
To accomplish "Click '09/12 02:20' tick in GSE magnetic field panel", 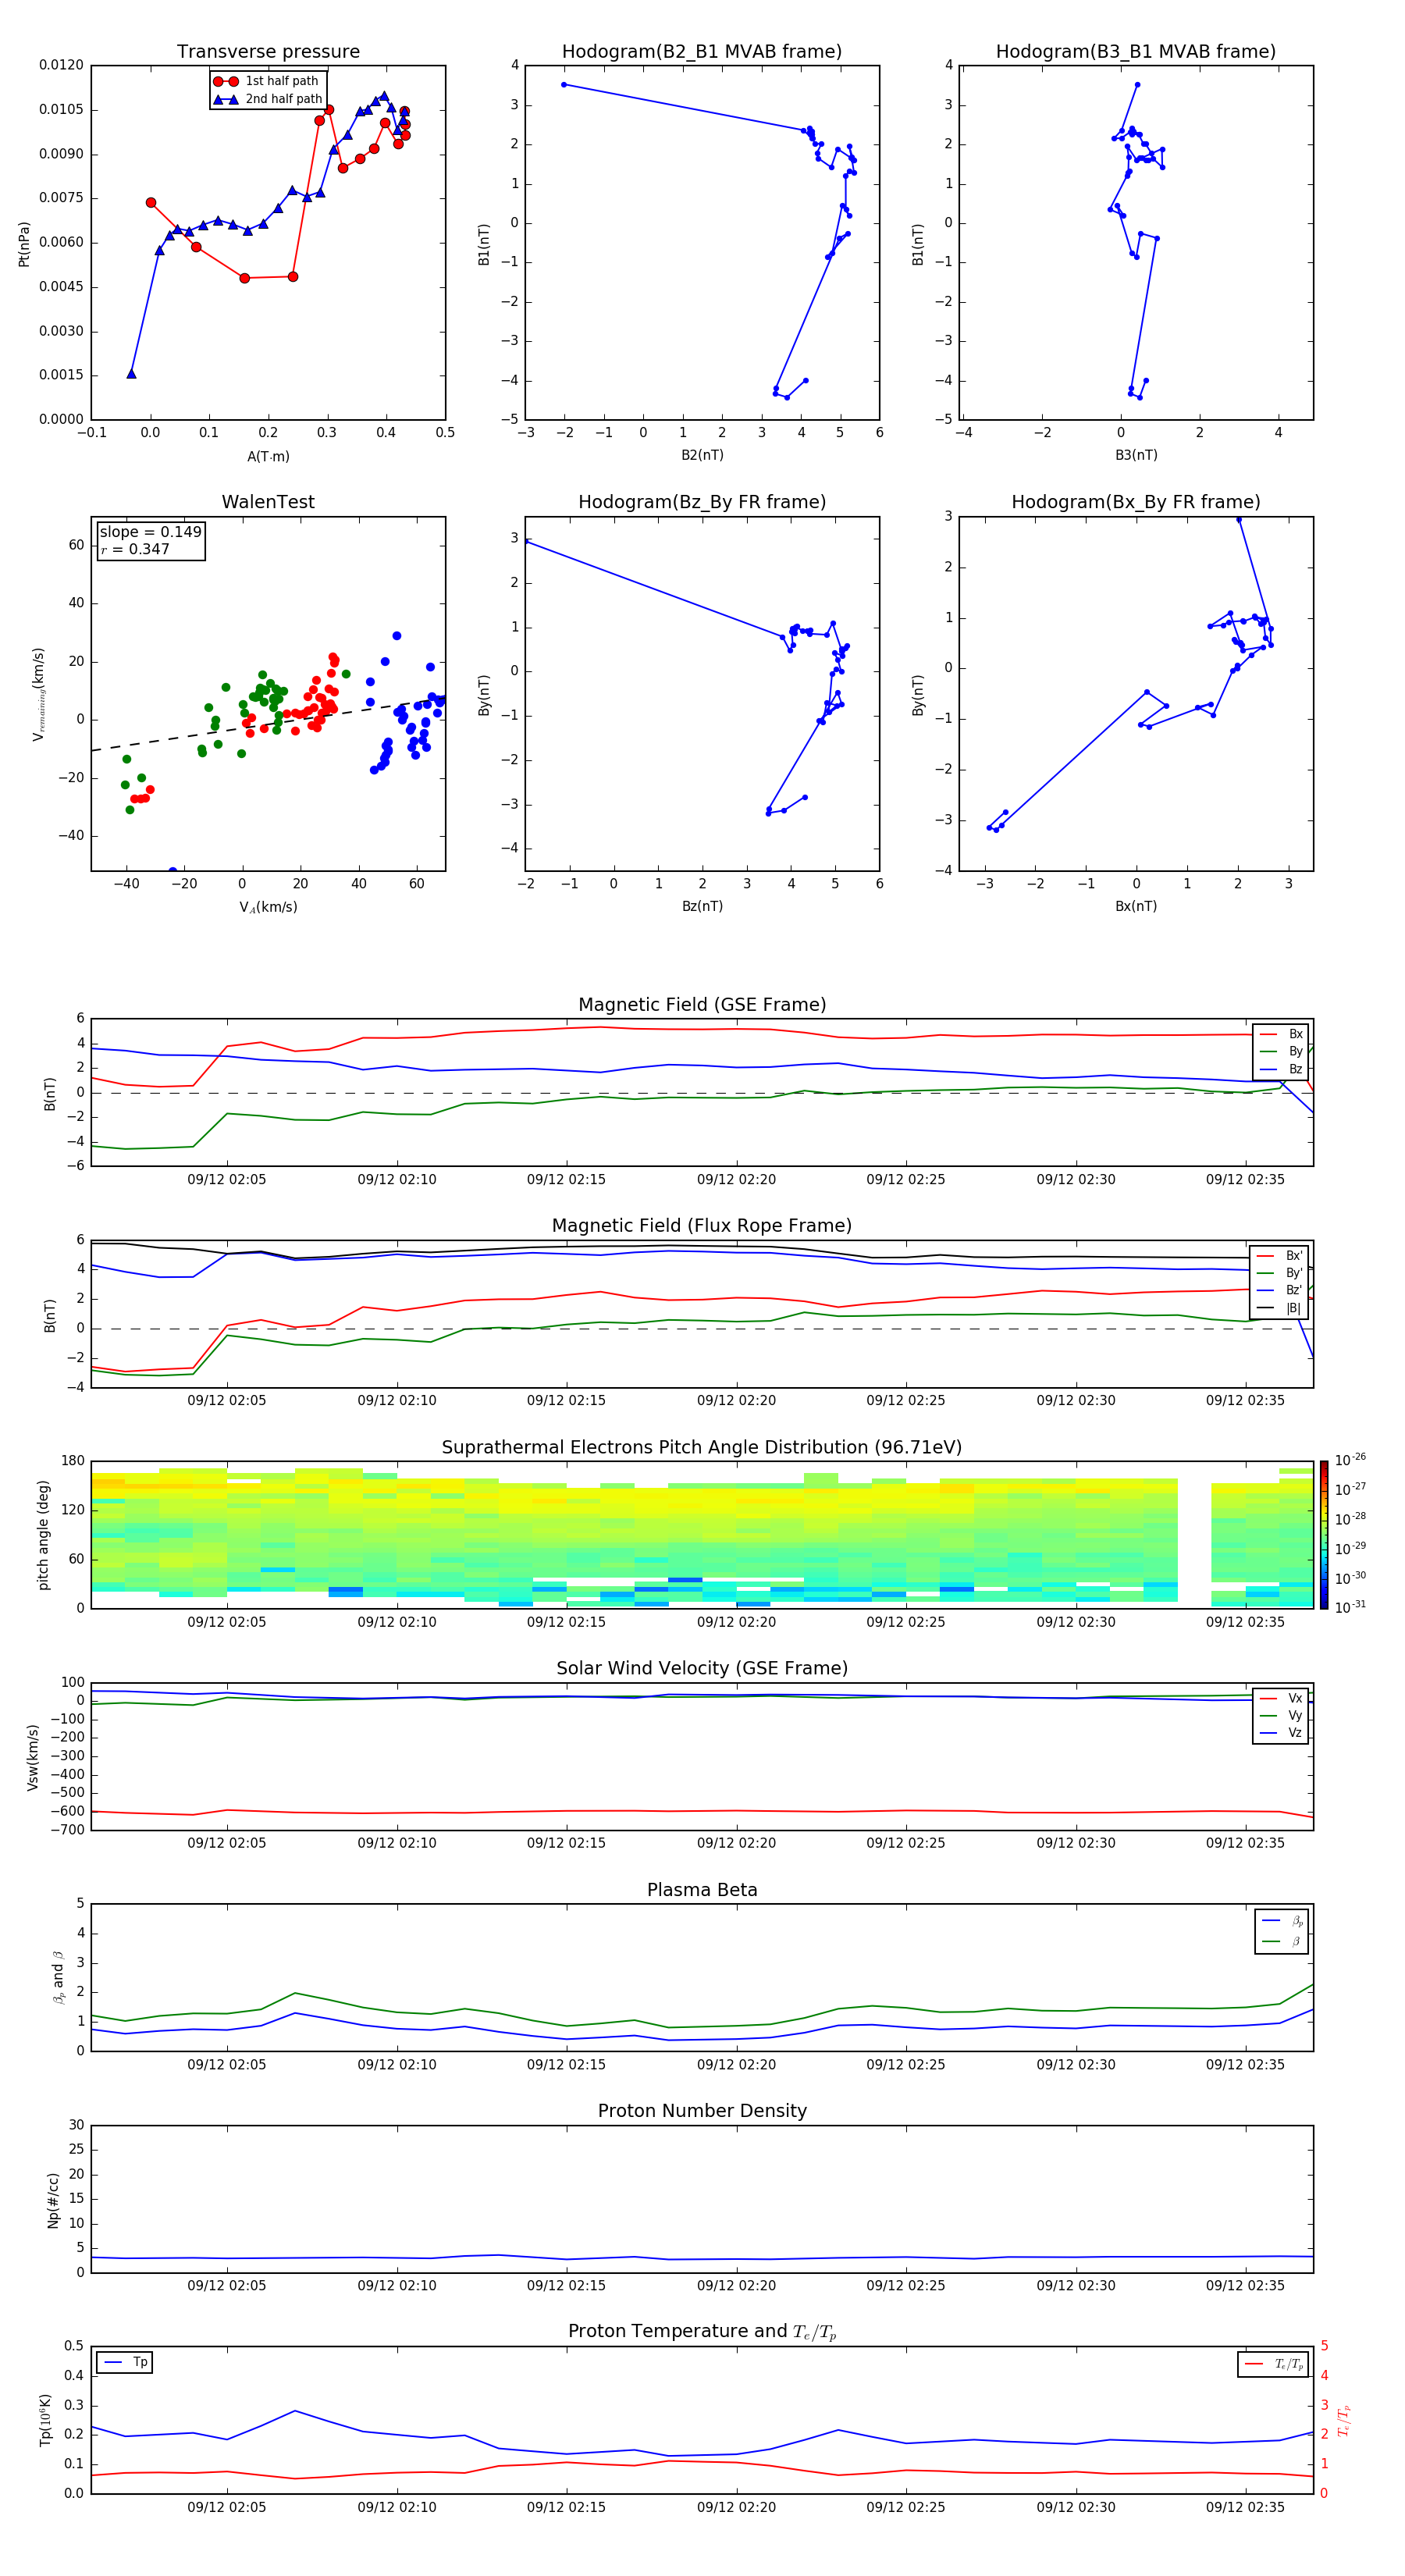I will coord(736,1179).
